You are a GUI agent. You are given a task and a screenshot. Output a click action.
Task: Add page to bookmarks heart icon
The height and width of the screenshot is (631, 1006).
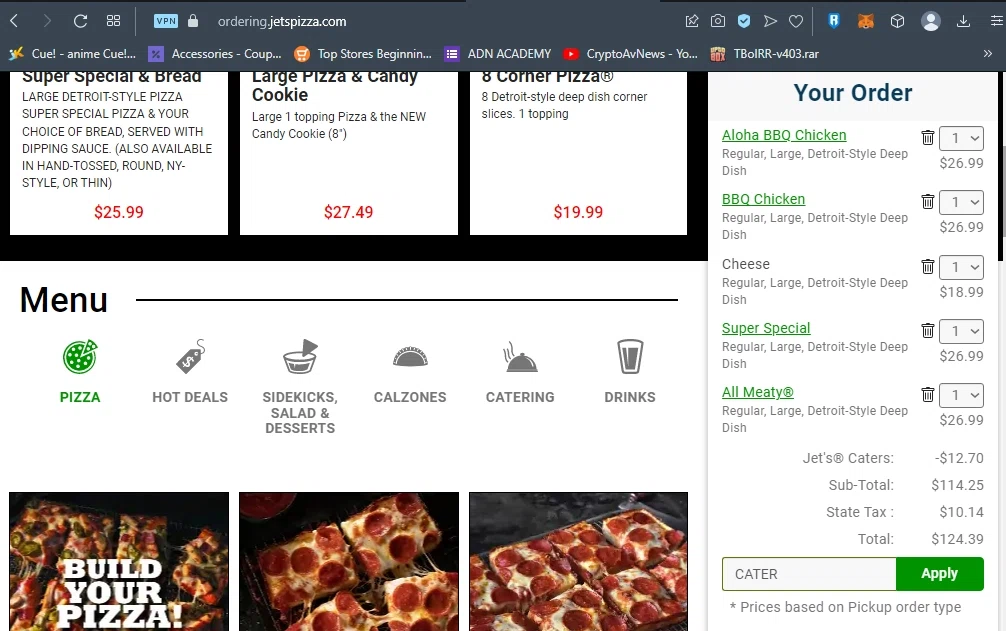click(796, 21)
